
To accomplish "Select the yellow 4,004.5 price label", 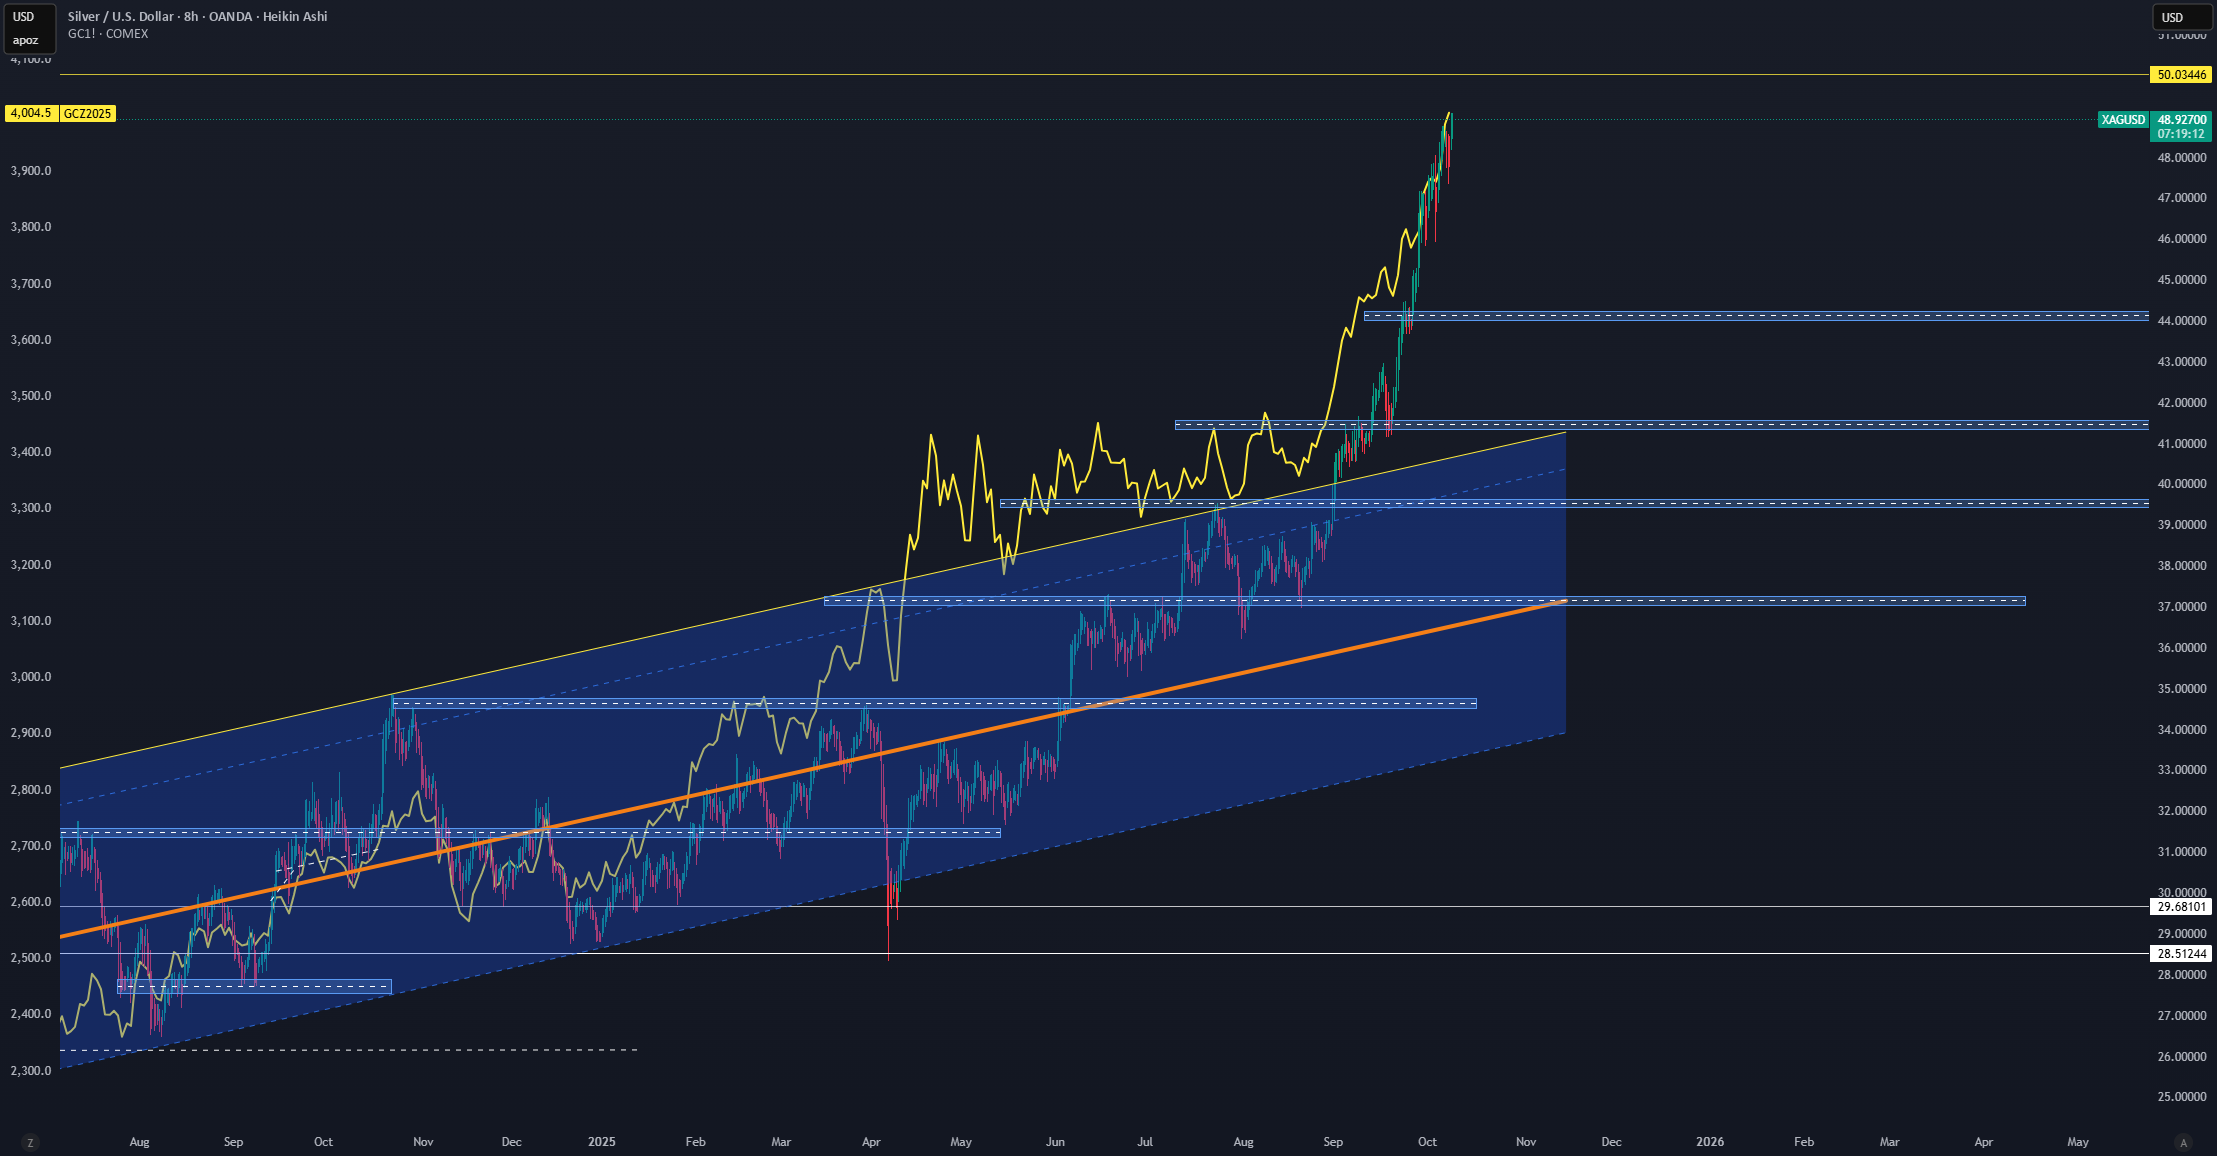I will click(32, 113).
